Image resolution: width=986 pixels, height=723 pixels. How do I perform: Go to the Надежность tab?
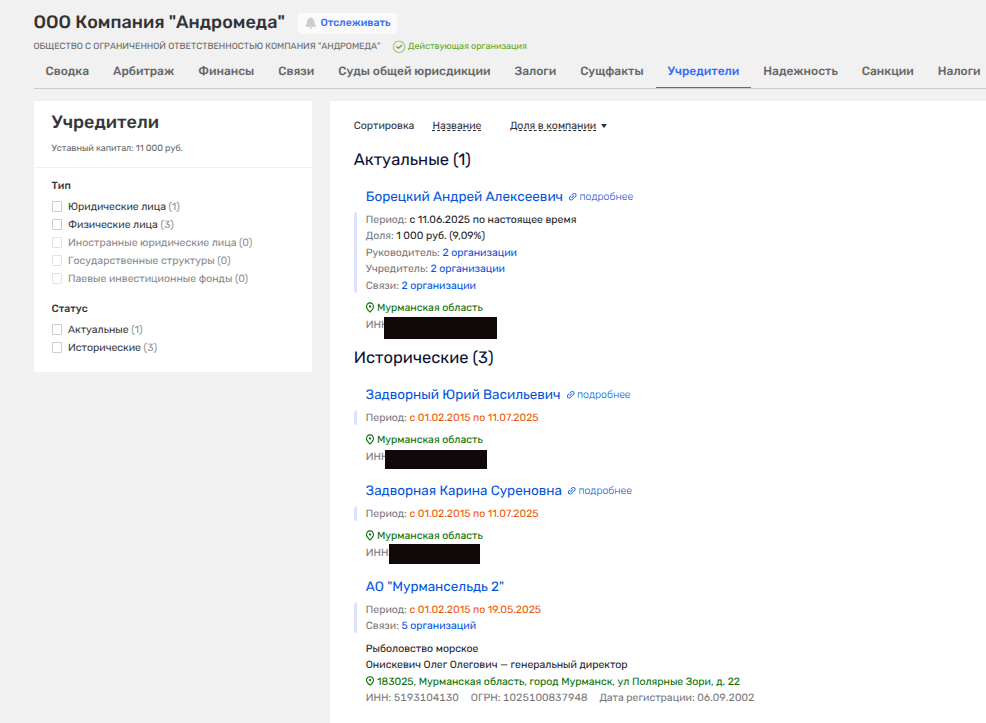tap(800, 71)
